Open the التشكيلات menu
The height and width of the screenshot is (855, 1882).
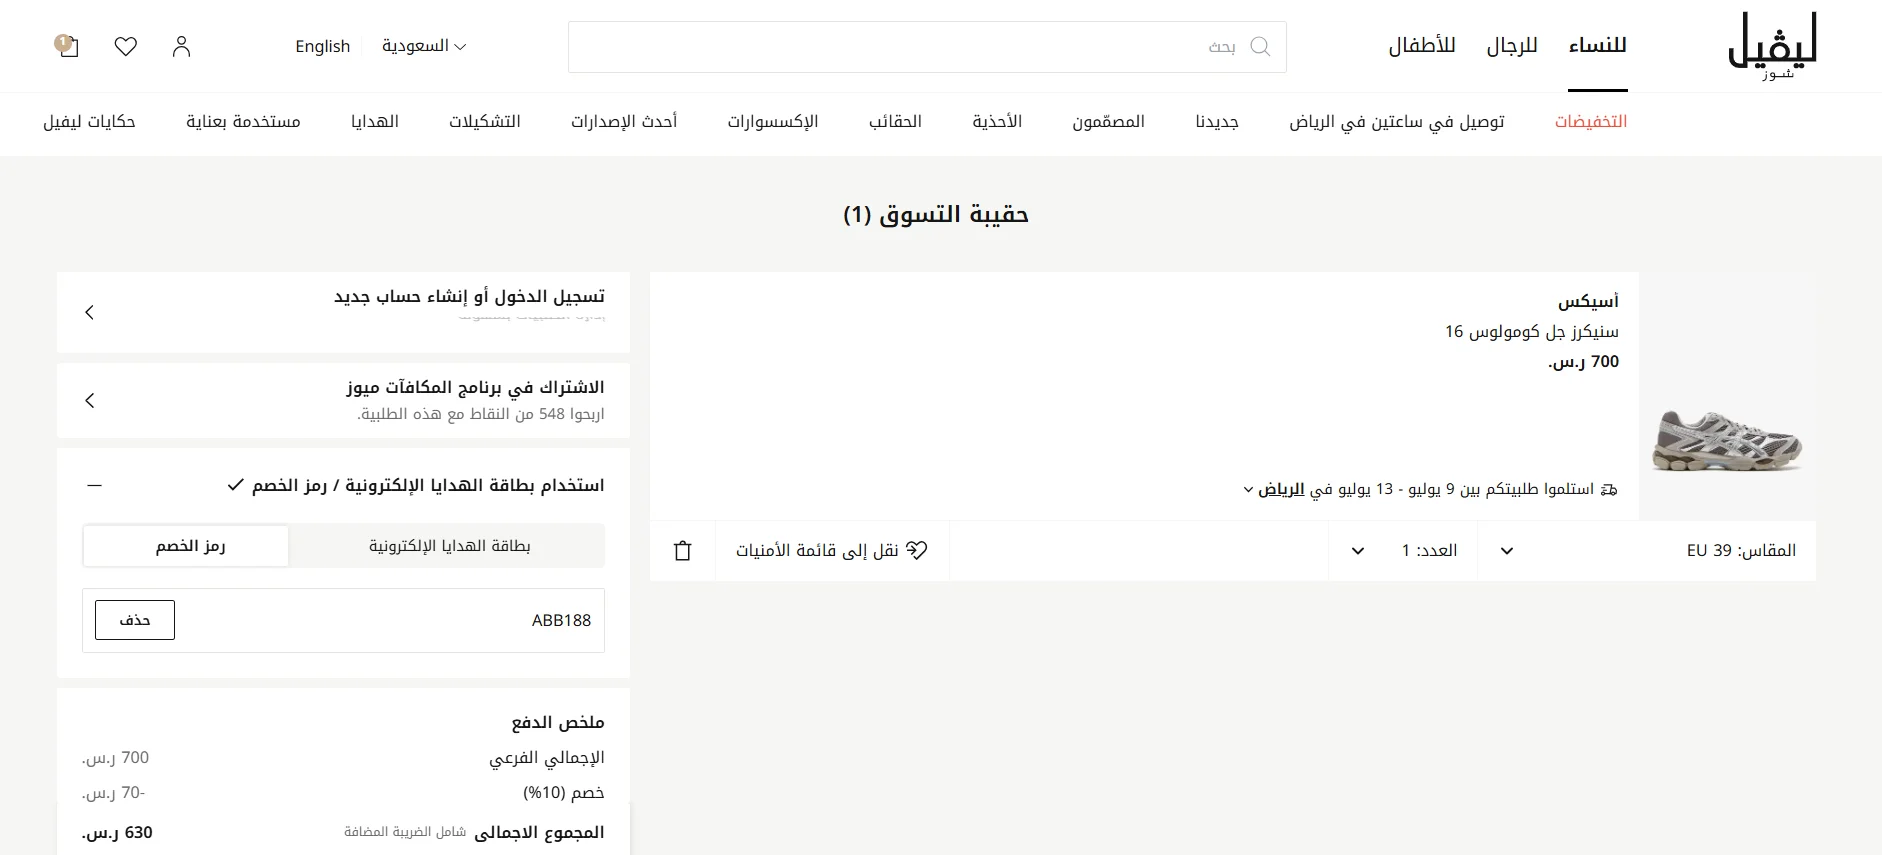(x=485, y=121)
